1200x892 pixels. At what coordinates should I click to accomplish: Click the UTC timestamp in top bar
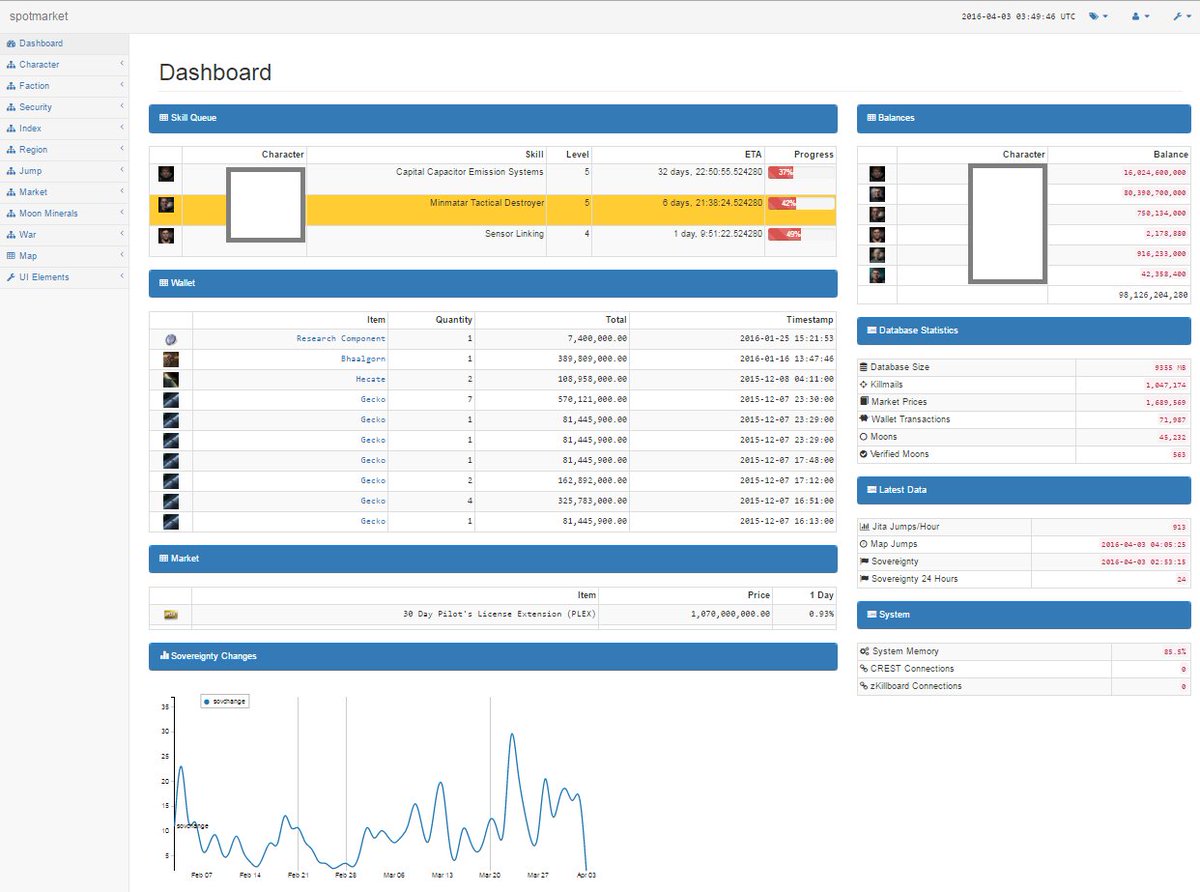(1018, 17)
